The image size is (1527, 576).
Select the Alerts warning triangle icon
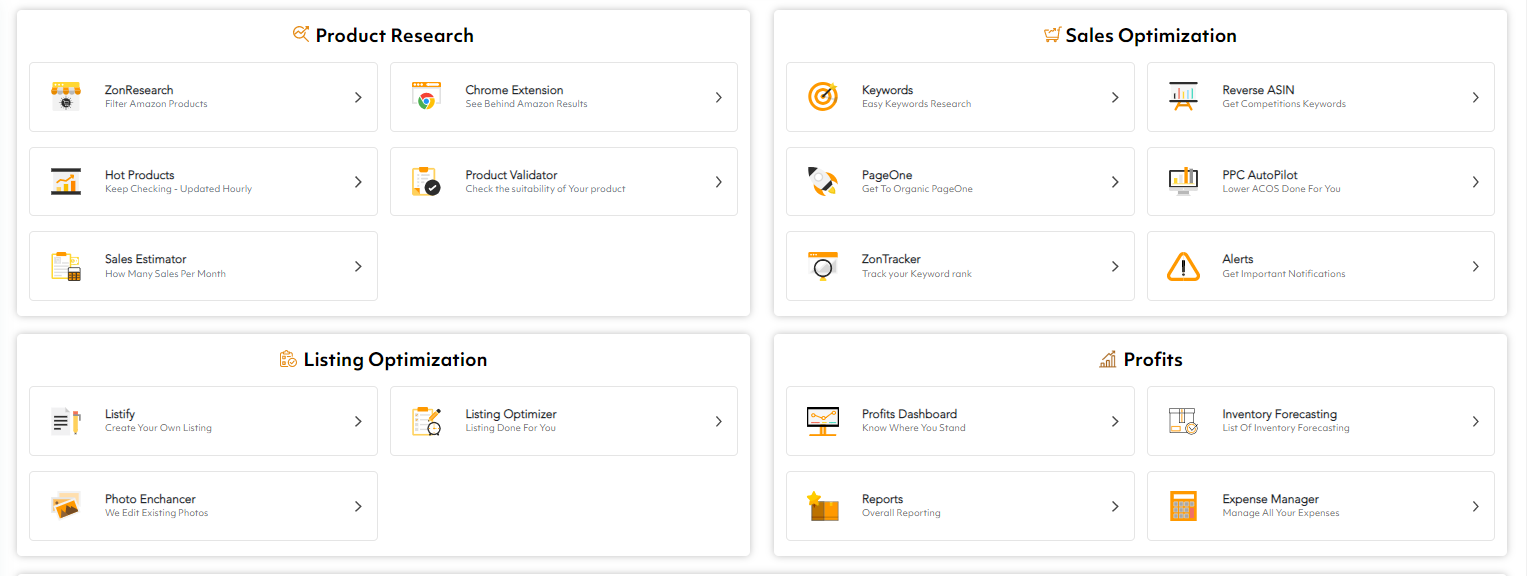click(1183, 266)
